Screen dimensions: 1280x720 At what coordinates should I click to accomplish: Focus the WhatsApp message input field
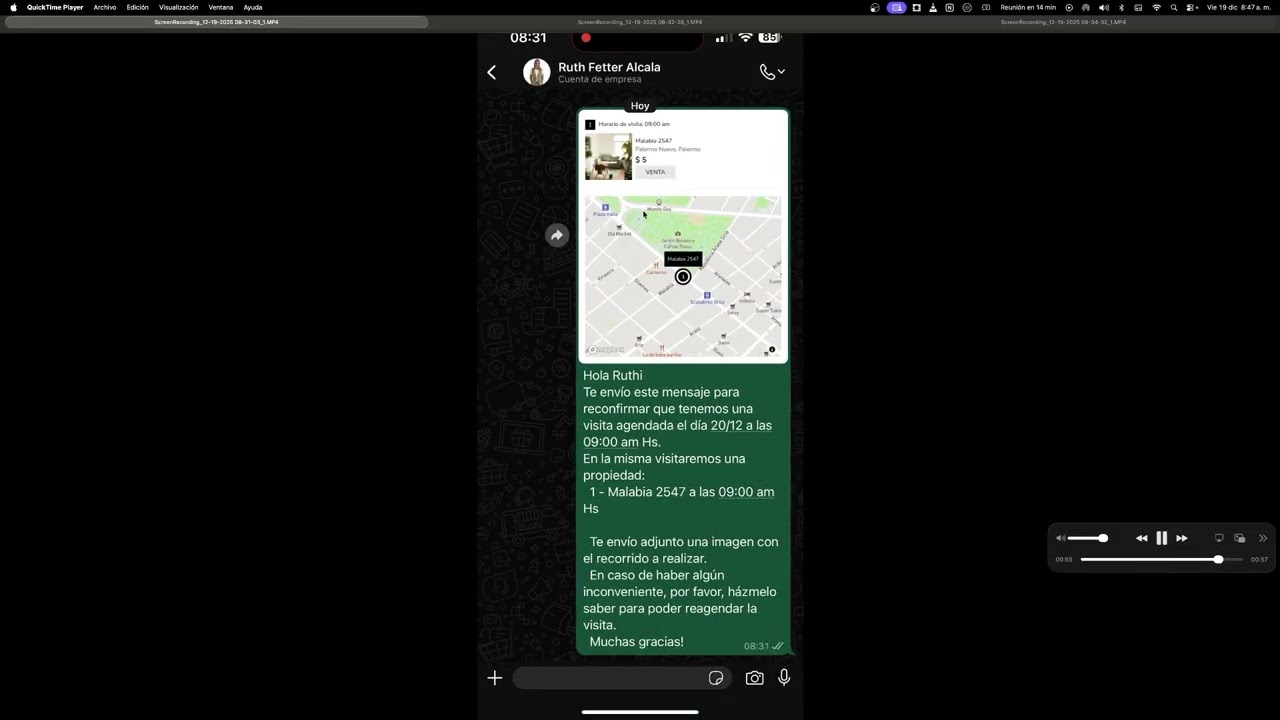(x=622, y=678)
